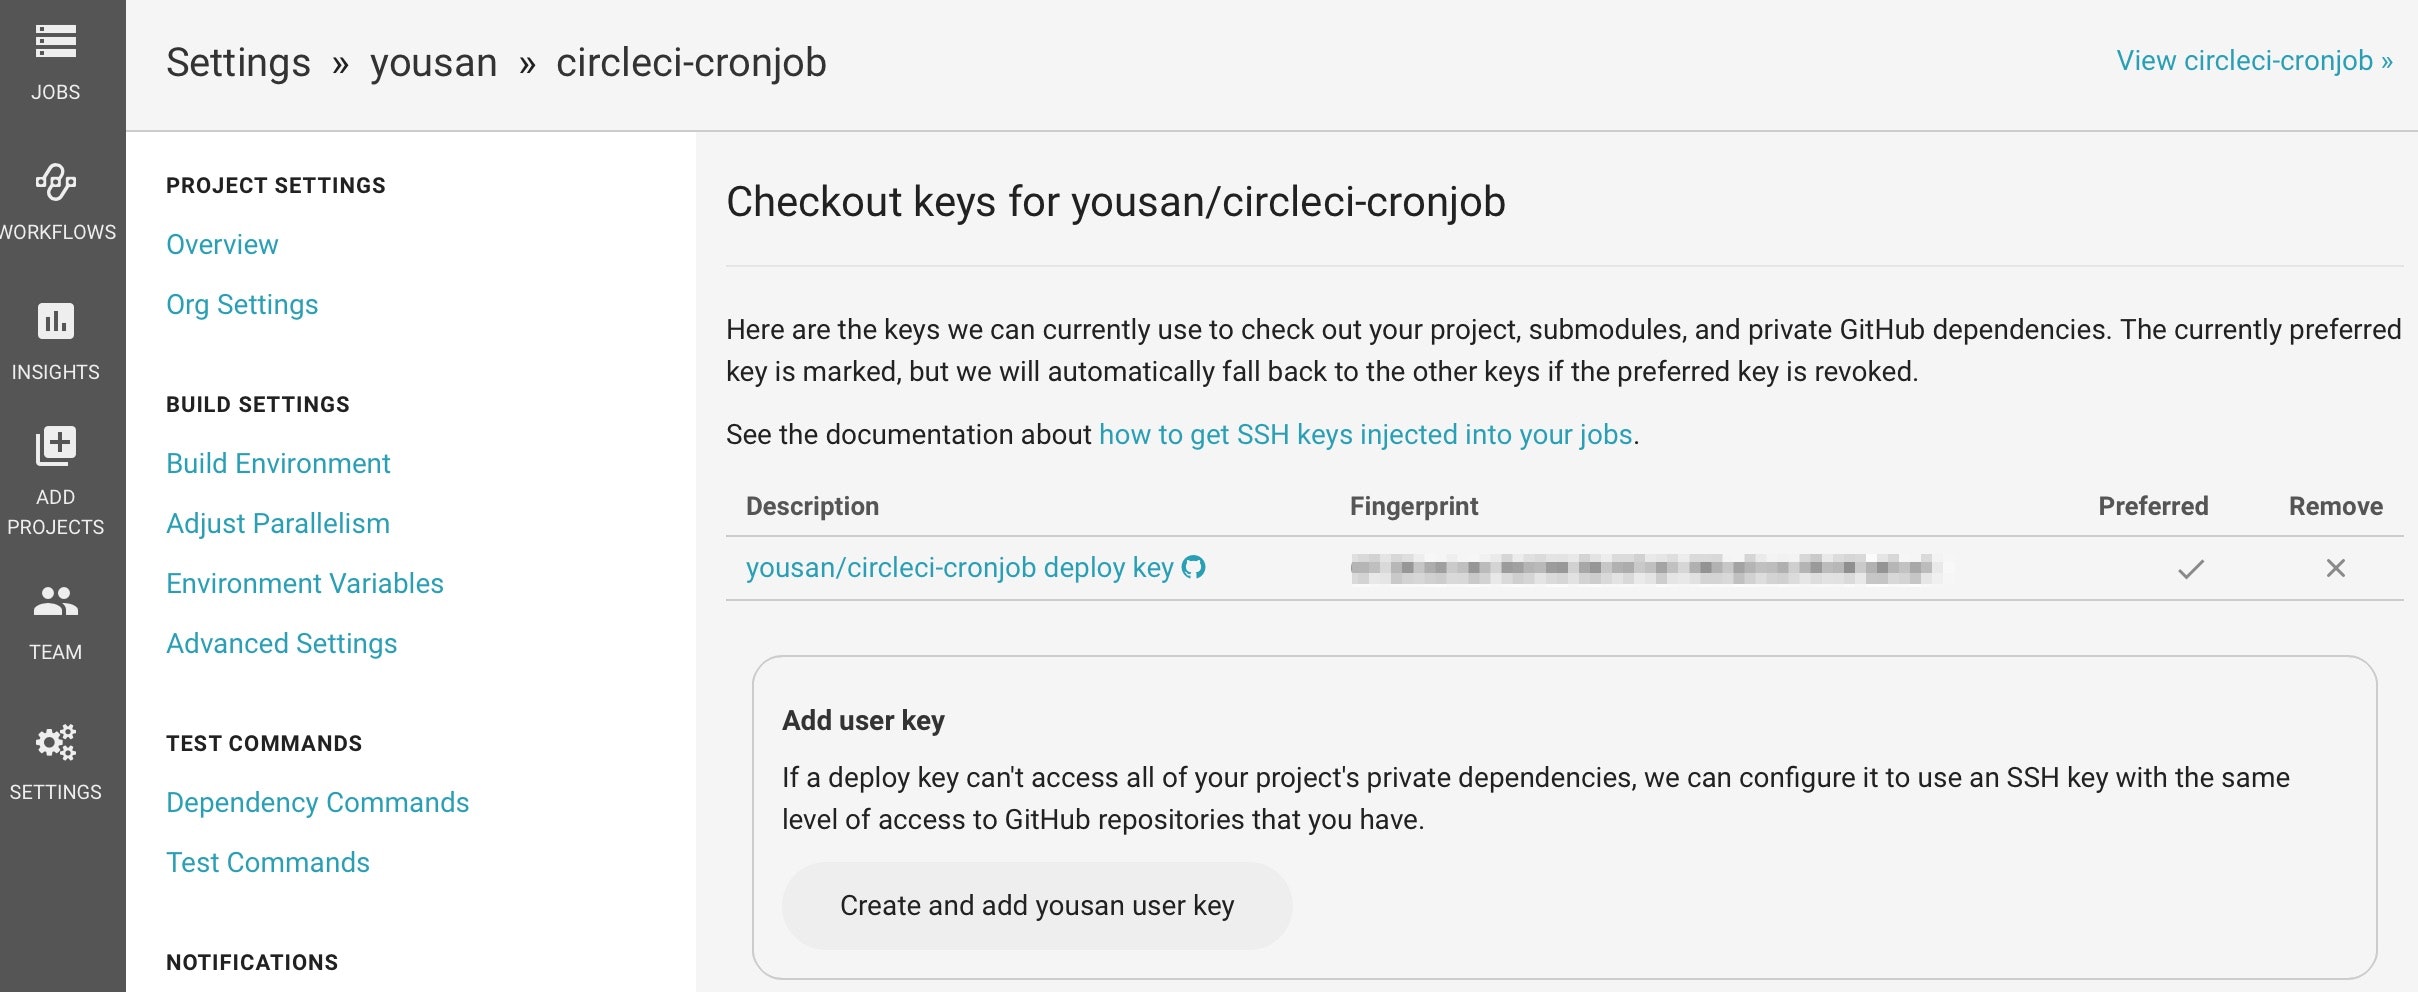
Task: Click the GitHub icon beside deploy key
Action: [1194, 568]
